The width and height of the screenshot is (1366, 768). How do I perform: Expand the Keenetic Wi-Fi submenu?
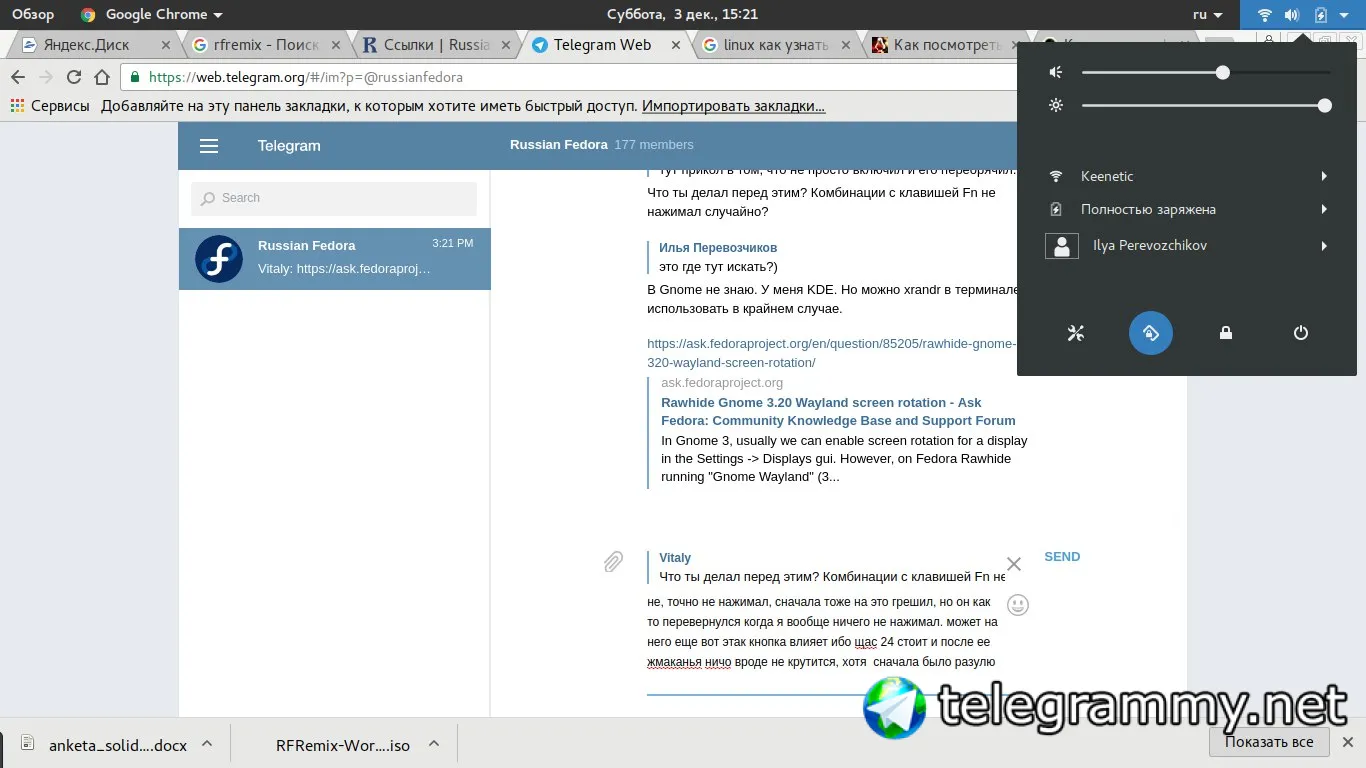pyautogui.click(x=1324, y=176)
